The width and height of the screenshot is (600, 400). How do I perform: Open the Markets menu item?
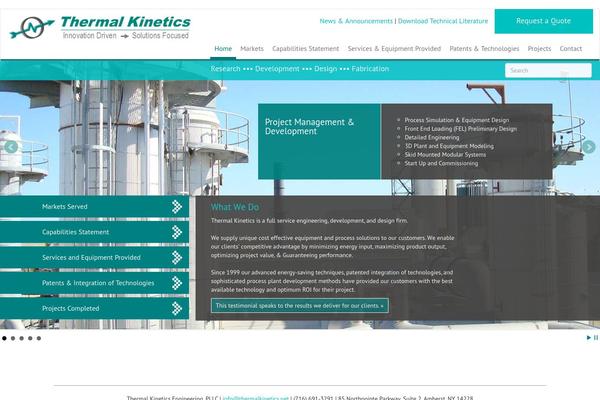pos(252,49)
